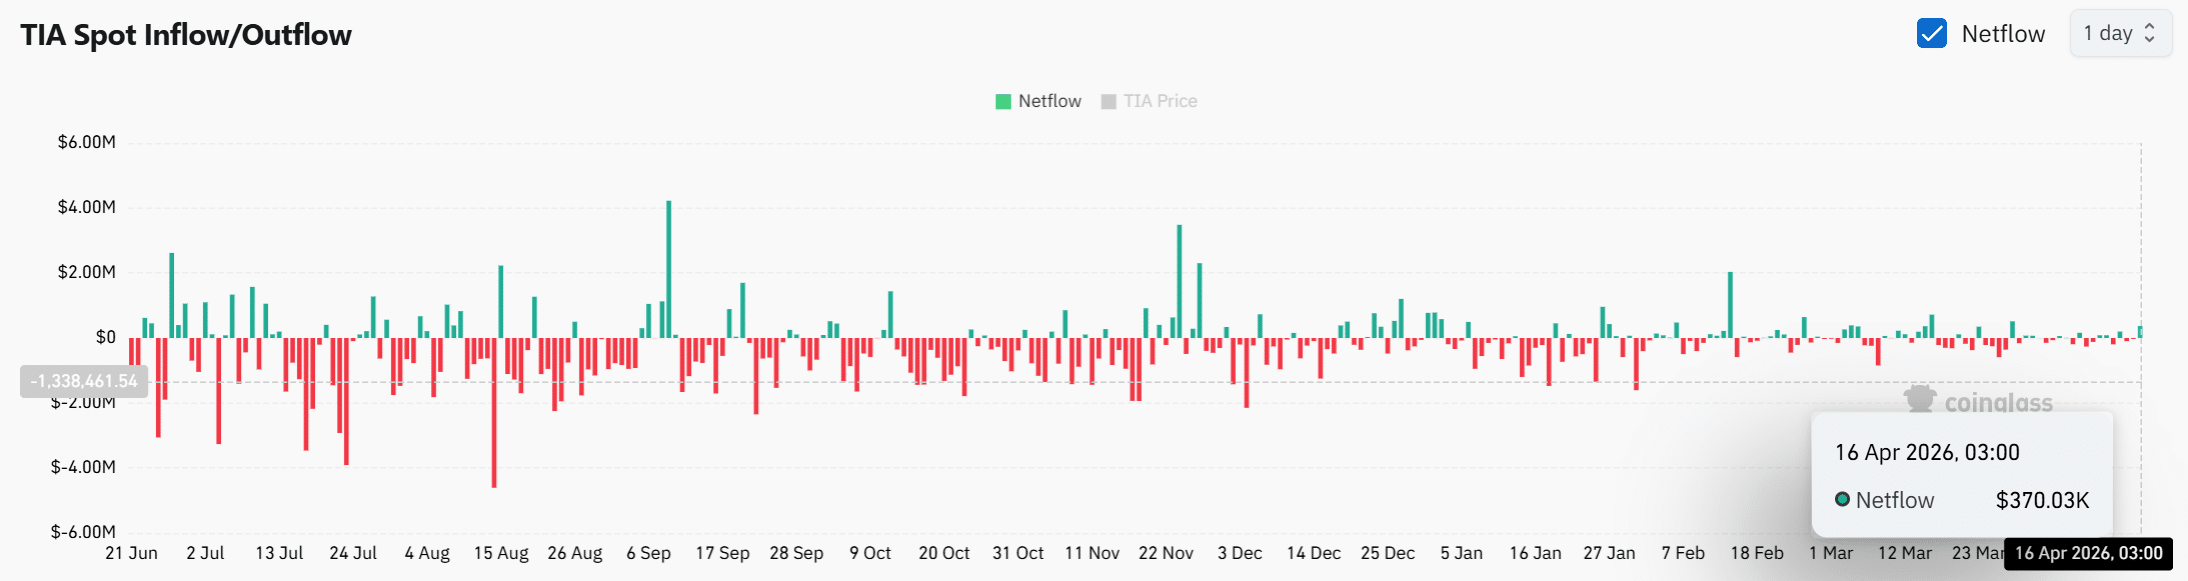The height and width of the screenshot is (581, 2188).
Task: Click the green Netflow legend swatch
Action: (x=1003, y=101)
